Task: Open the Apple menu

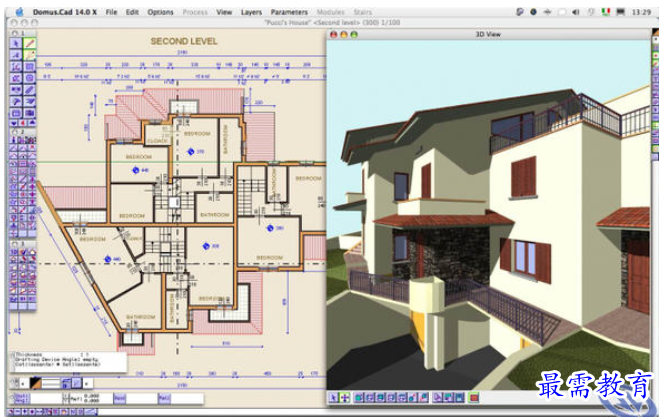Action: tap(20, 12)
